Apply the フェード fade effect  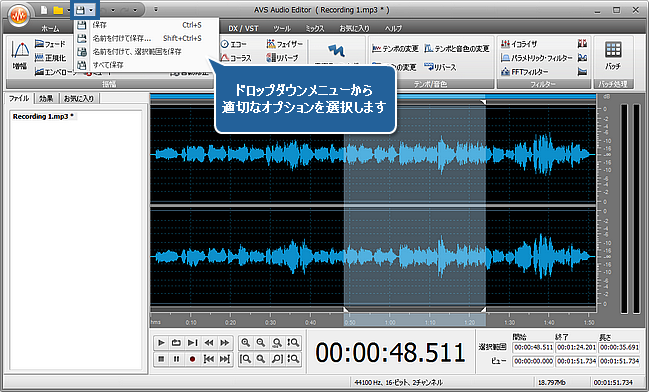(50, 43)
